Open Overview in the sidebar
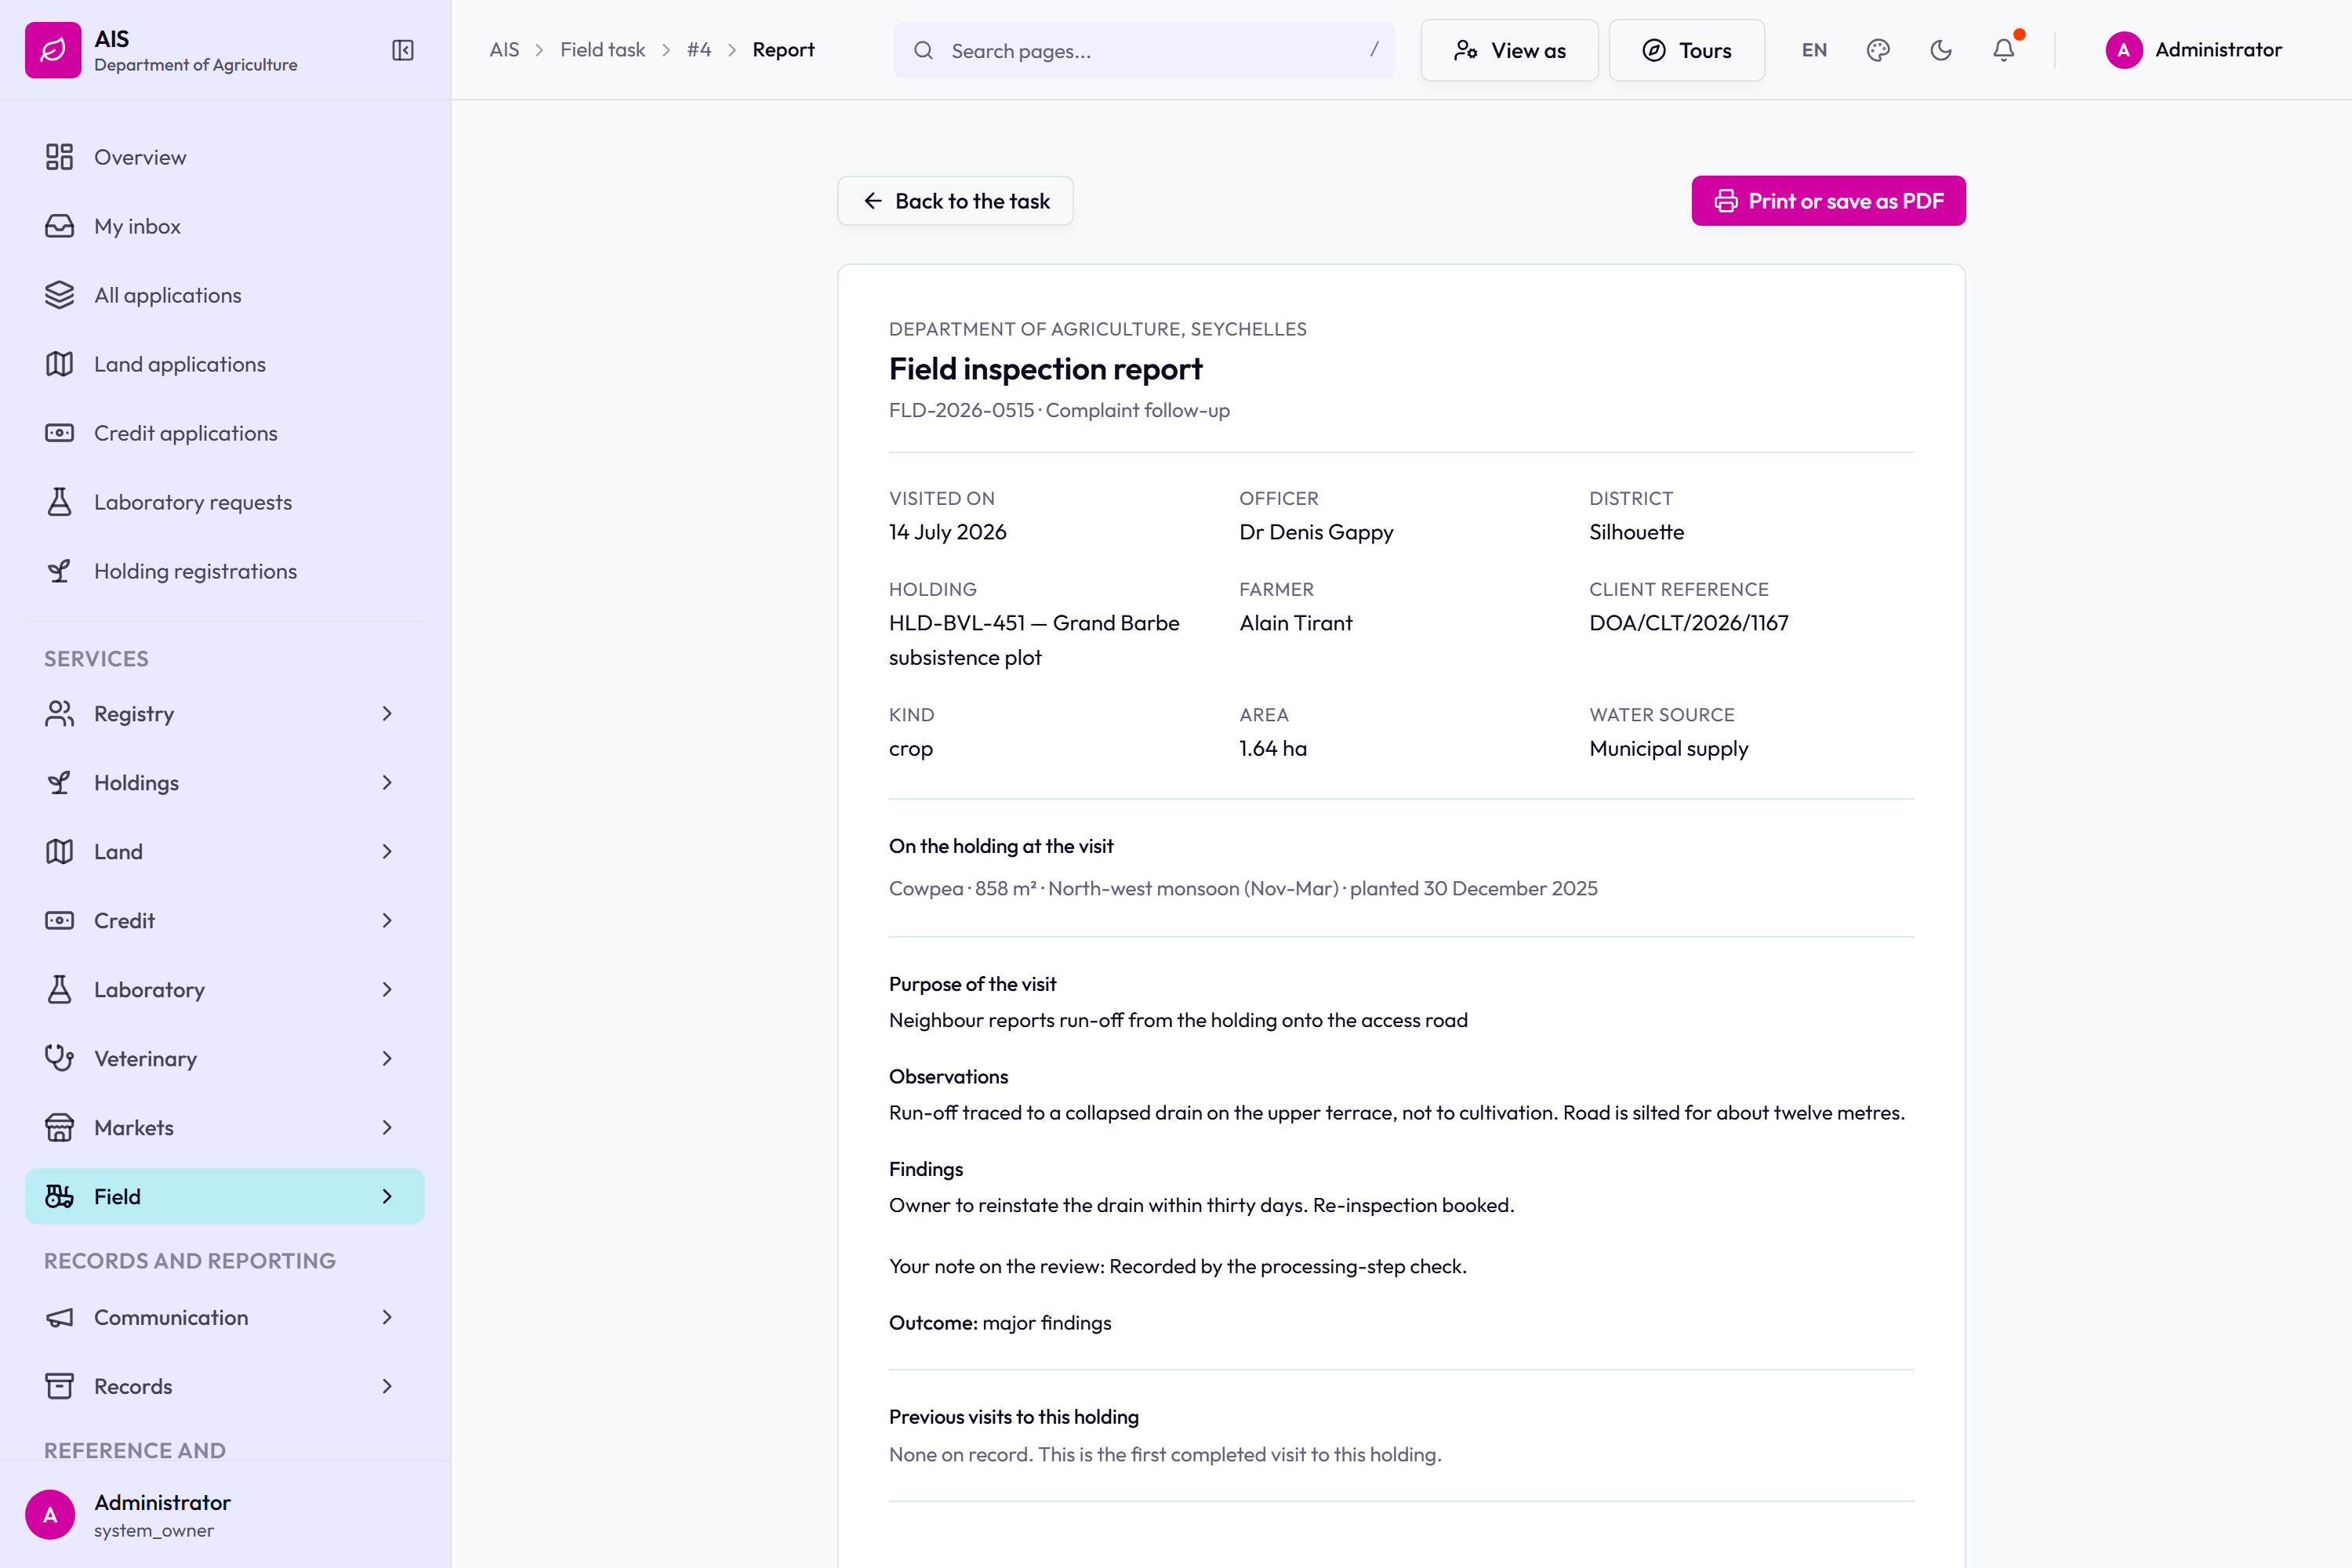This screenshot has width=2352, height=1568. [225, 157]
